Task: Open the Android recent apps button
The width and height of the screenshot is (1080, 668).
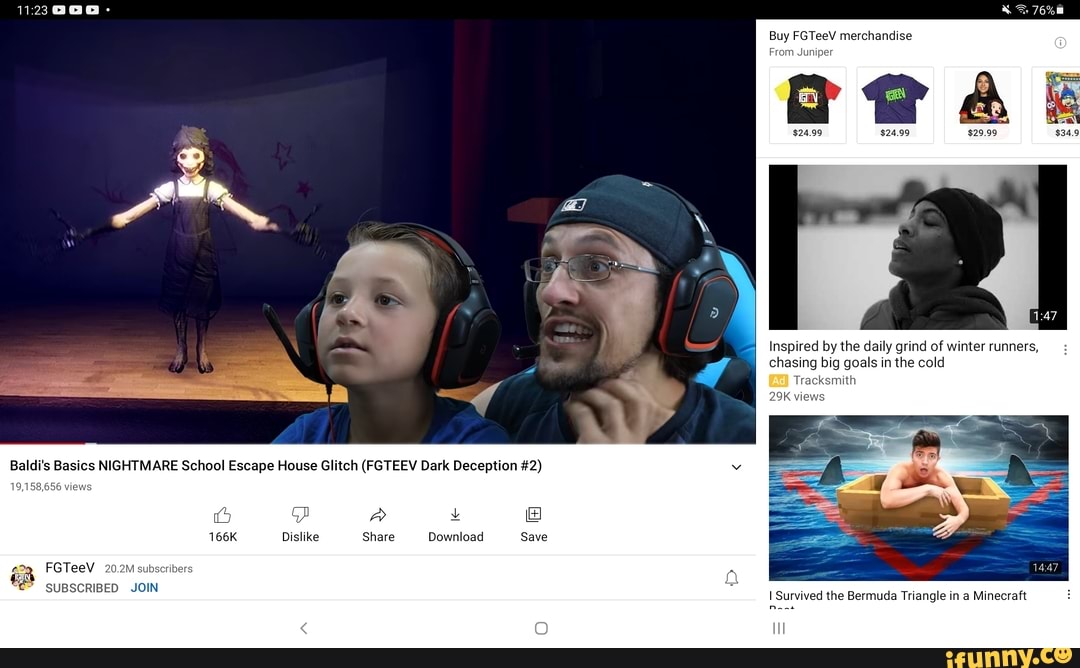Action: click(x=779, y=628)
